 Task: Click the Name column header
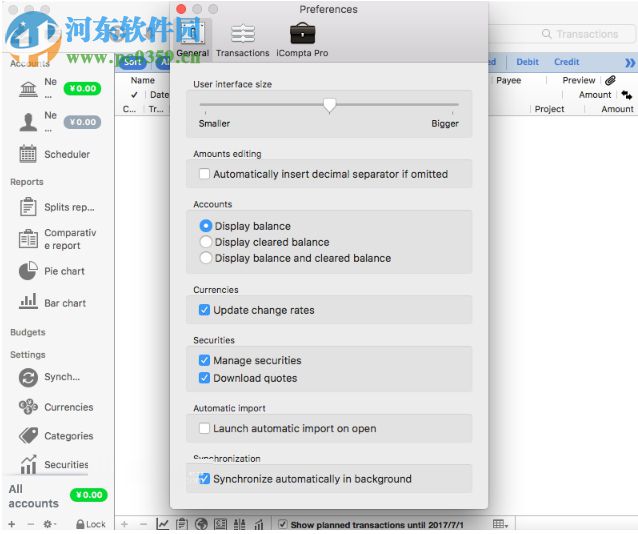[x=142, y=80]
